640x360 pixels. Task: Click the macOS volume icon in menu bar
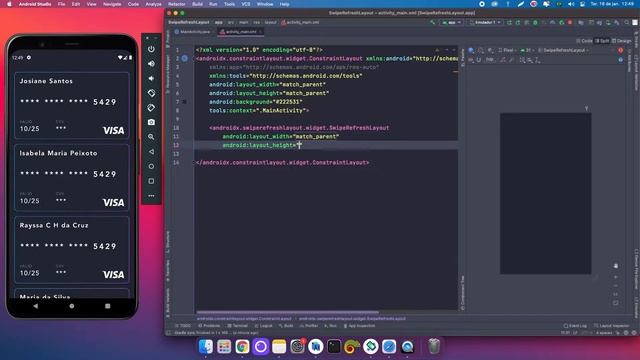(571, 4)
